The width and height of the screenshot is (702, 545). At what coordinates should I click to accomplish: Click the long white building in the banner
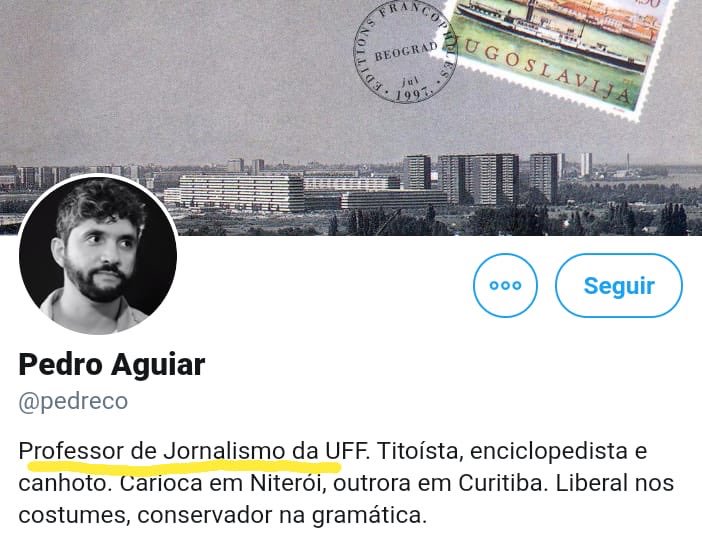241,193
